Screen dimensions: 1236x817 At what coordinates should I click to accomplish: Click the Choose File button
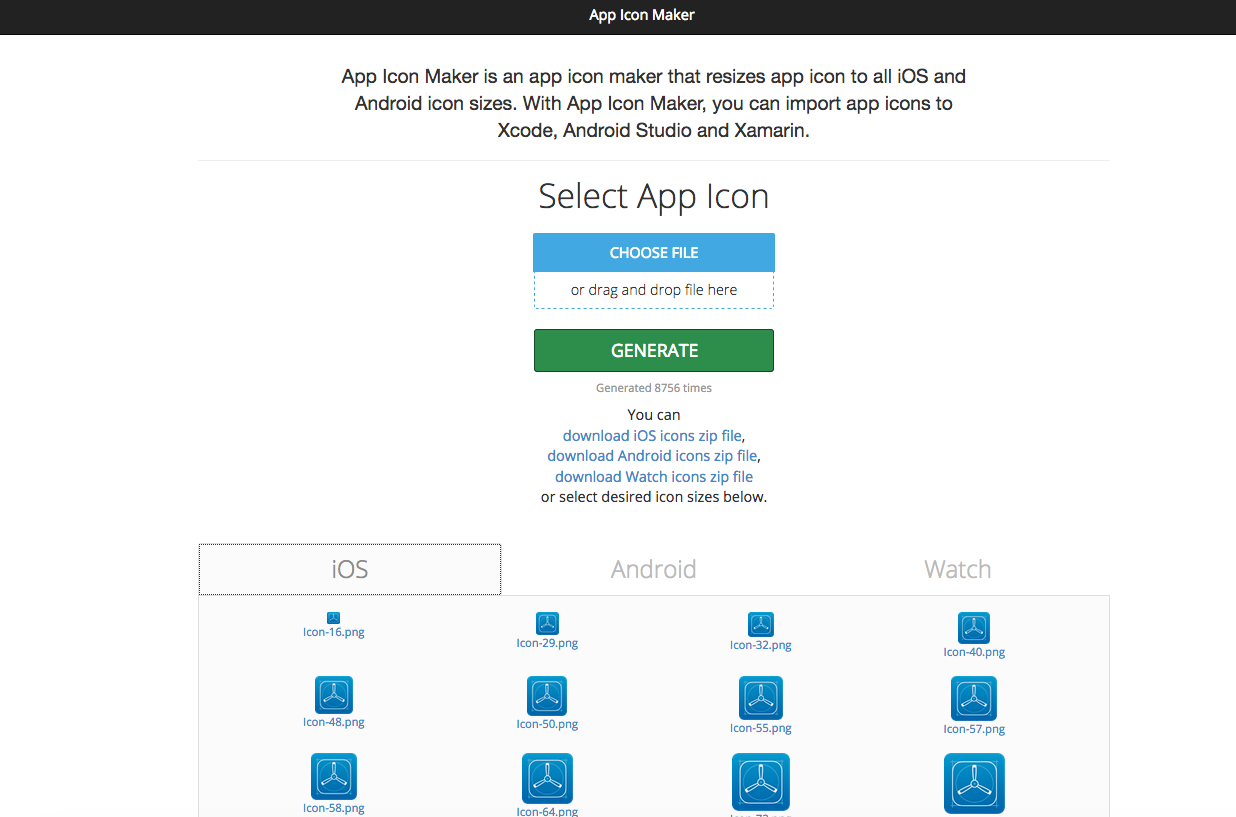pos(653,252)
